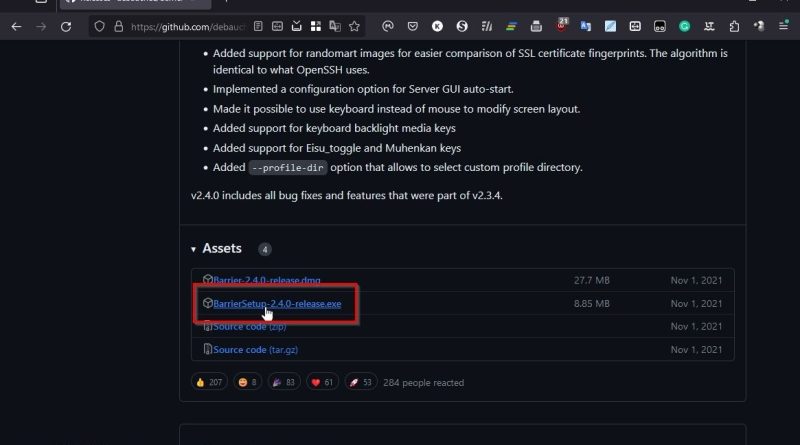Click the blue translator extension icon
This screenshot has height=445, width=800.
(x=586, y=27)
